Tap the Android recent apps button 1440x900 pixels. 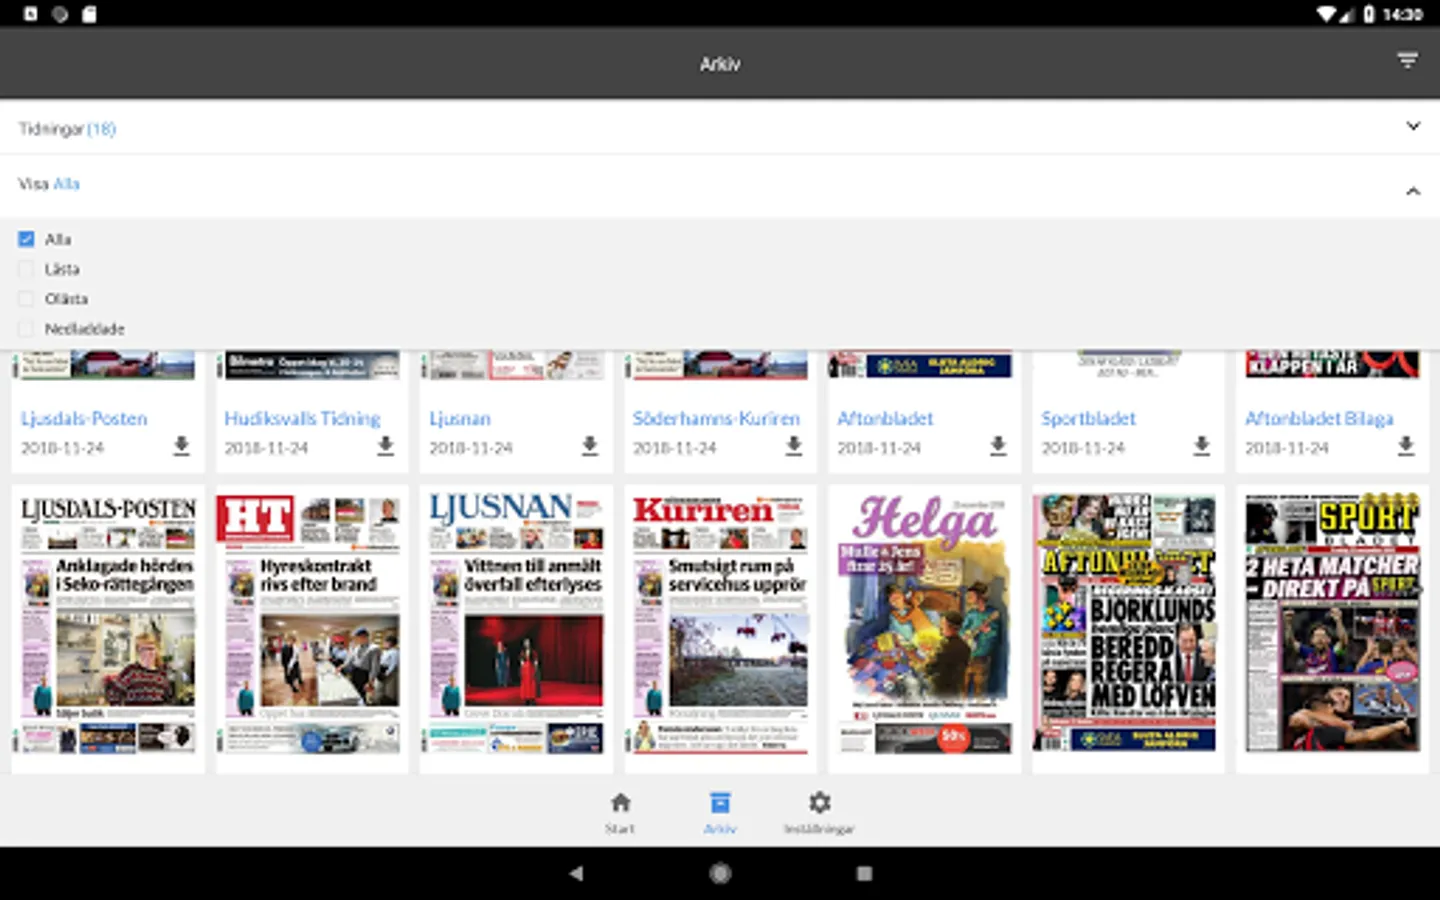click(864, 873)
